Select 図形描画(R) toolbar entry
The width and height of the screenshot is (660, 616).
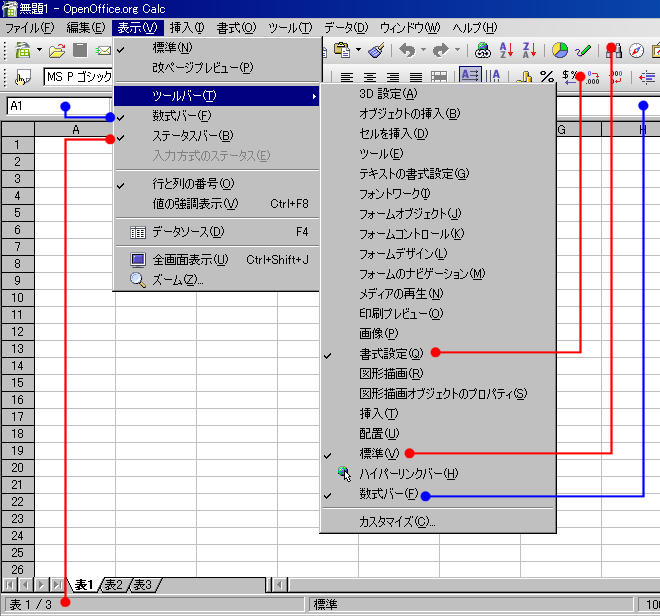coord(438,374)
